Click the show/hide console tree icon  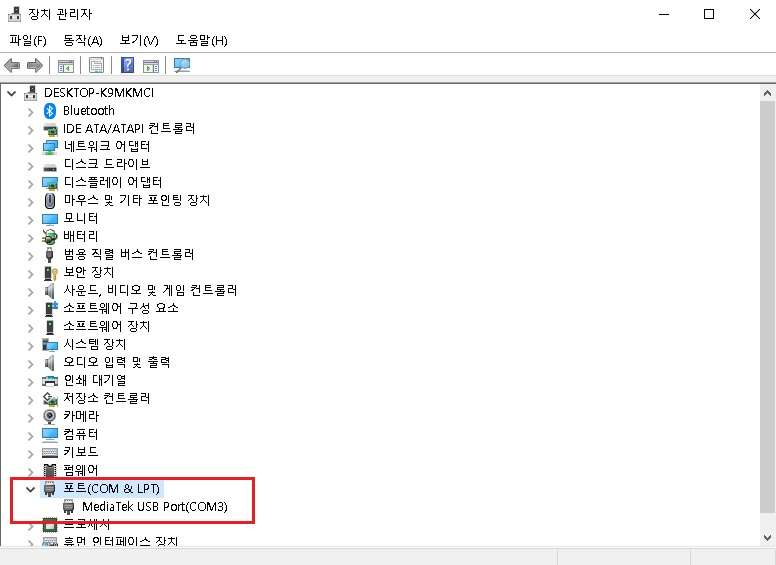point(66,66)
